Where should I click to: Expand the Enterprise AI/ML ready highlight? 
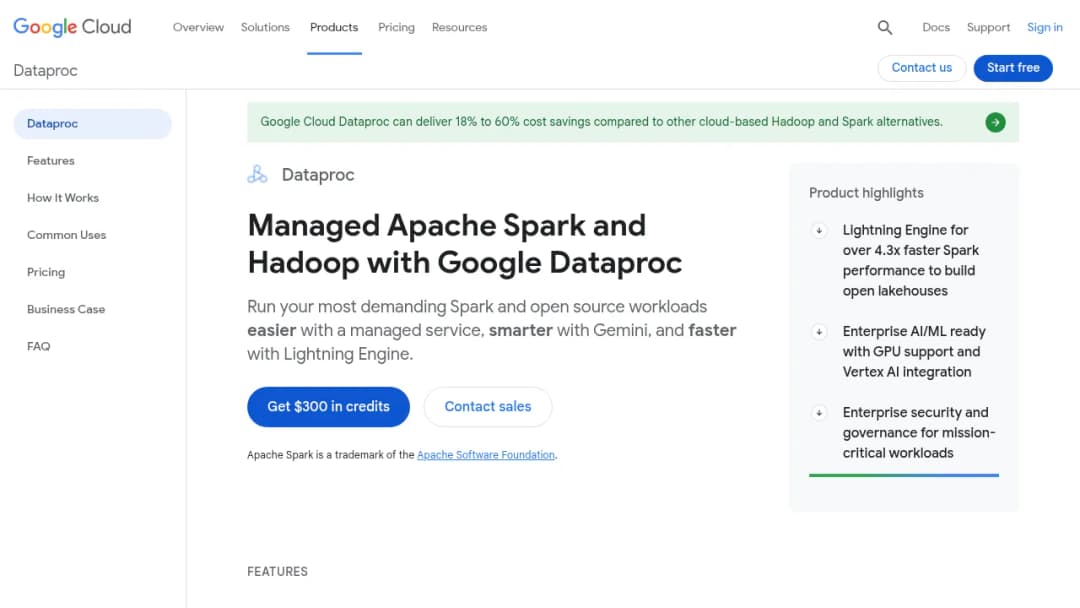click(x=819, y=332)
